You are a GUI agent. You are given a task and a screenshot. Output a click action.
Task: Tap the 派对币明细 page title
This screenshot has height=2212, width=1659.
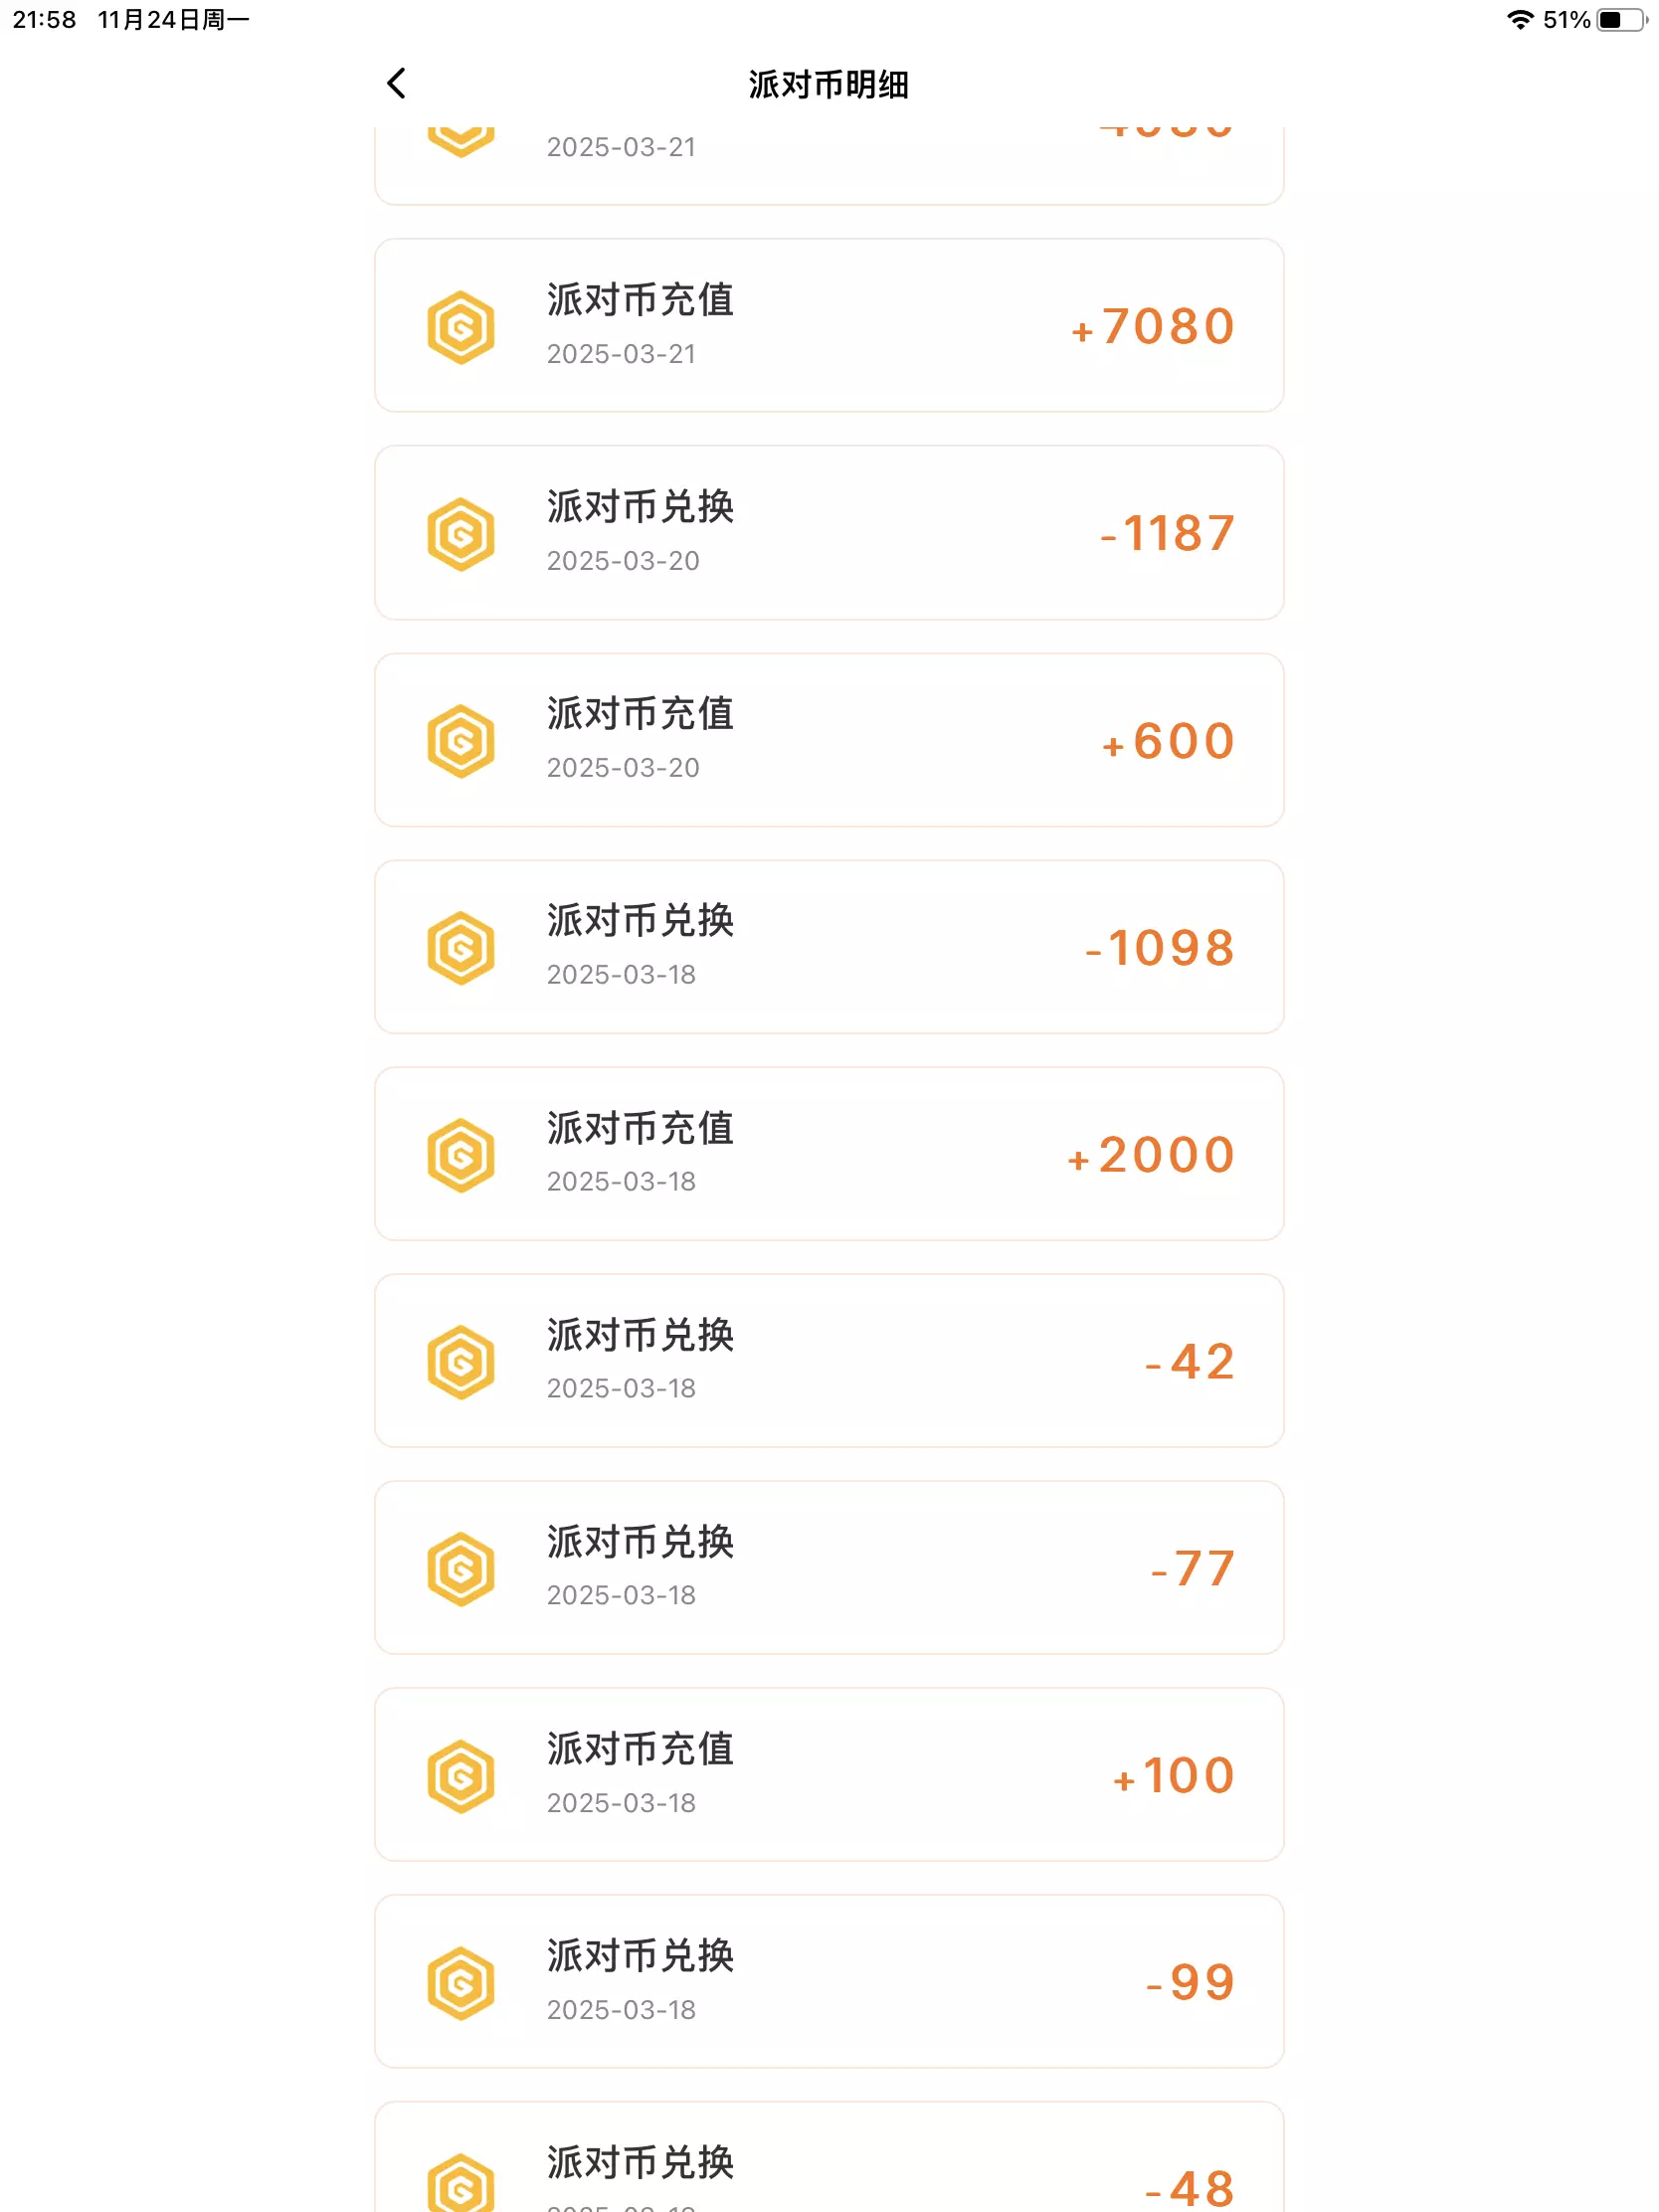pos(828,85)
